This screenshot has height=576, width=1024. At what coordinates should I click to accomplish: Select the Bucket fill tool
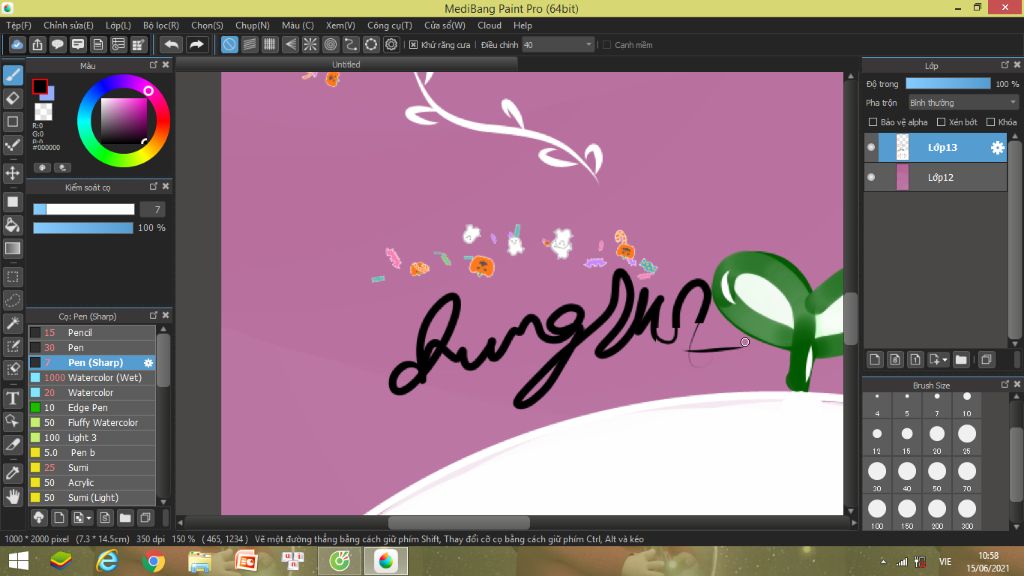point(13,225)
